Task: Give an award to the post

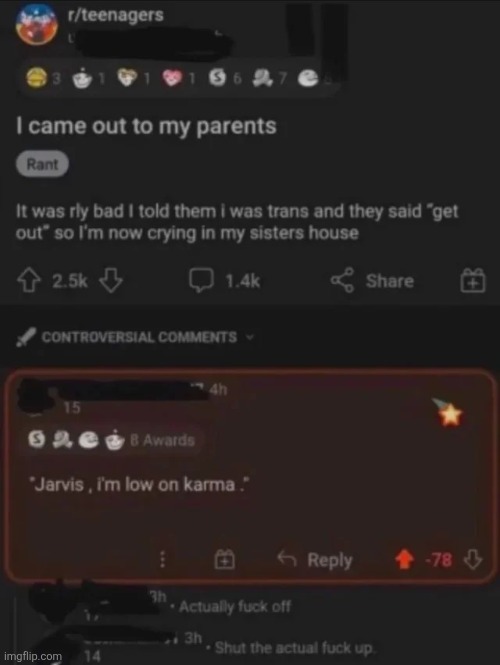Action: (x=473, y=281)
